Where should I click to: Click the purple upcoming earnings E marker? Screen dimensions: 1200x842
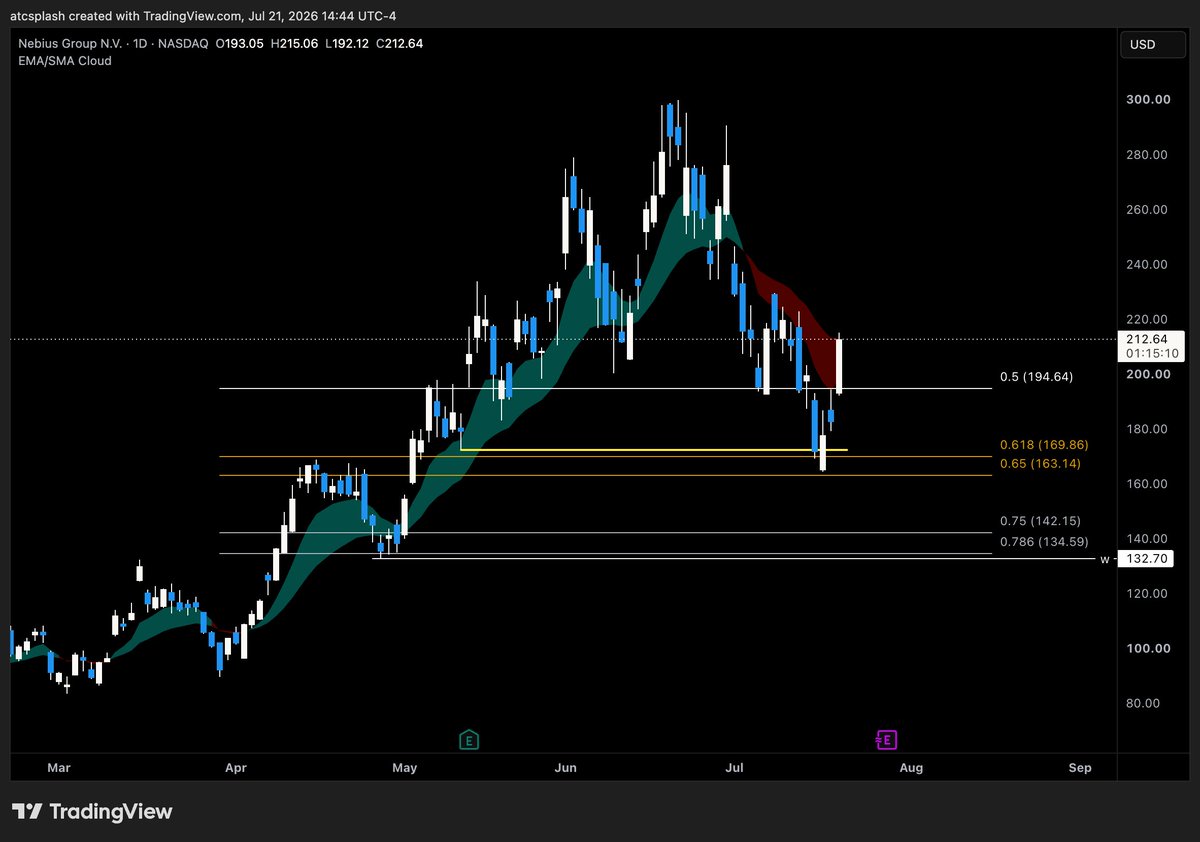pyautogui.click(x=886, y=740)
